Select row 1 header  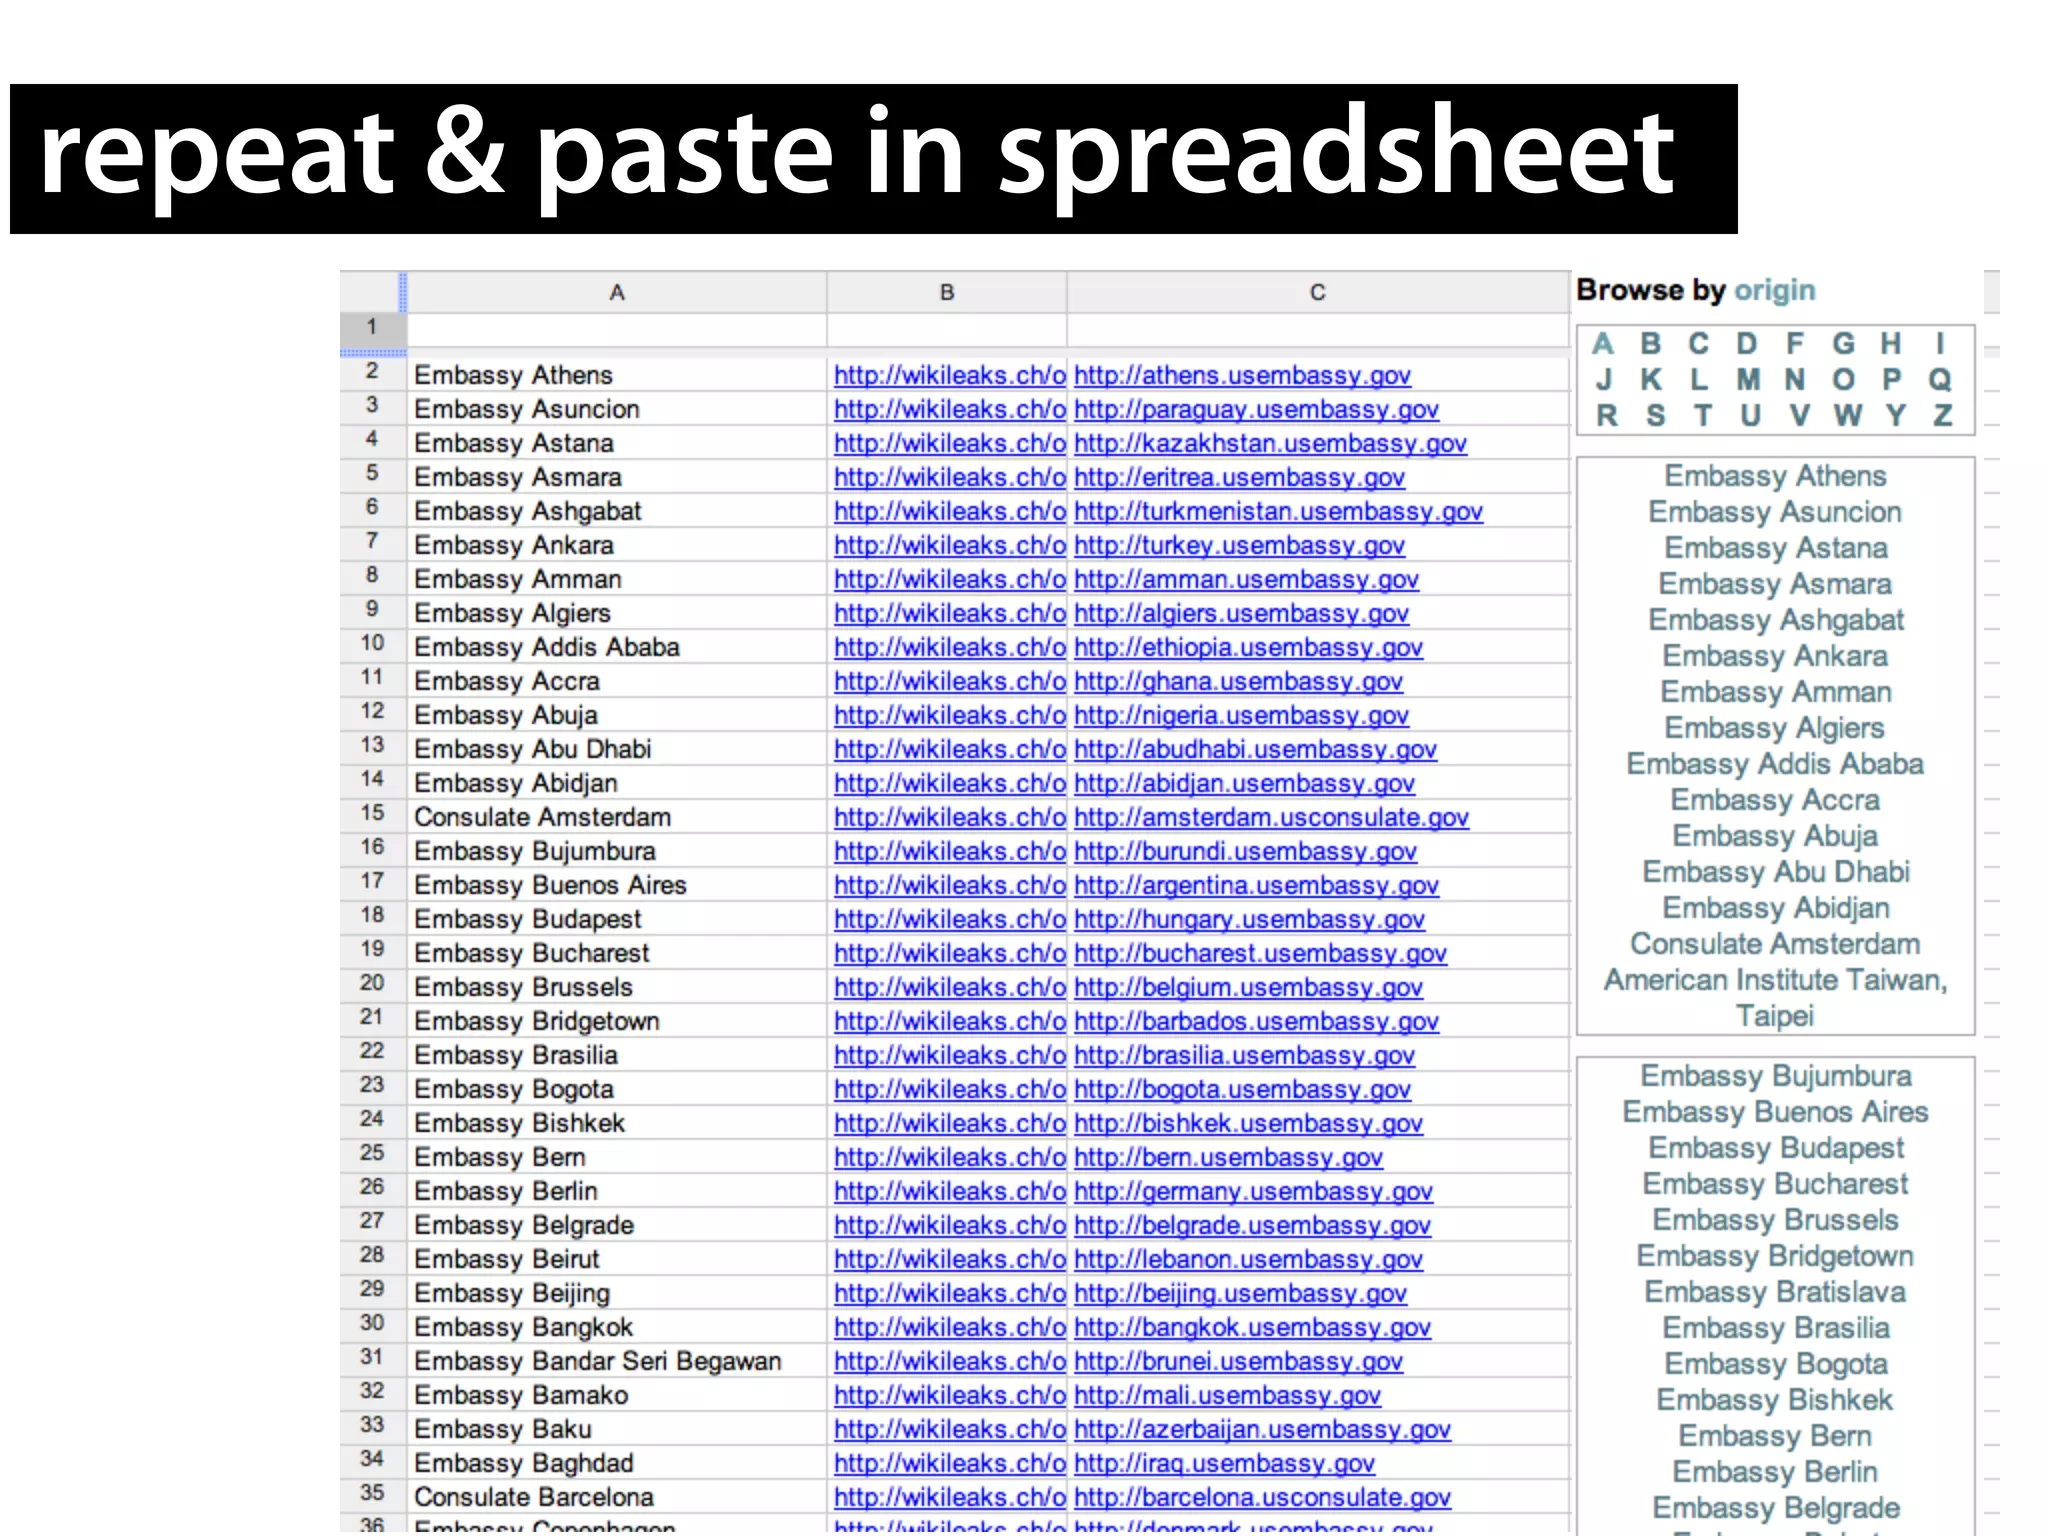tap(372, 327)
